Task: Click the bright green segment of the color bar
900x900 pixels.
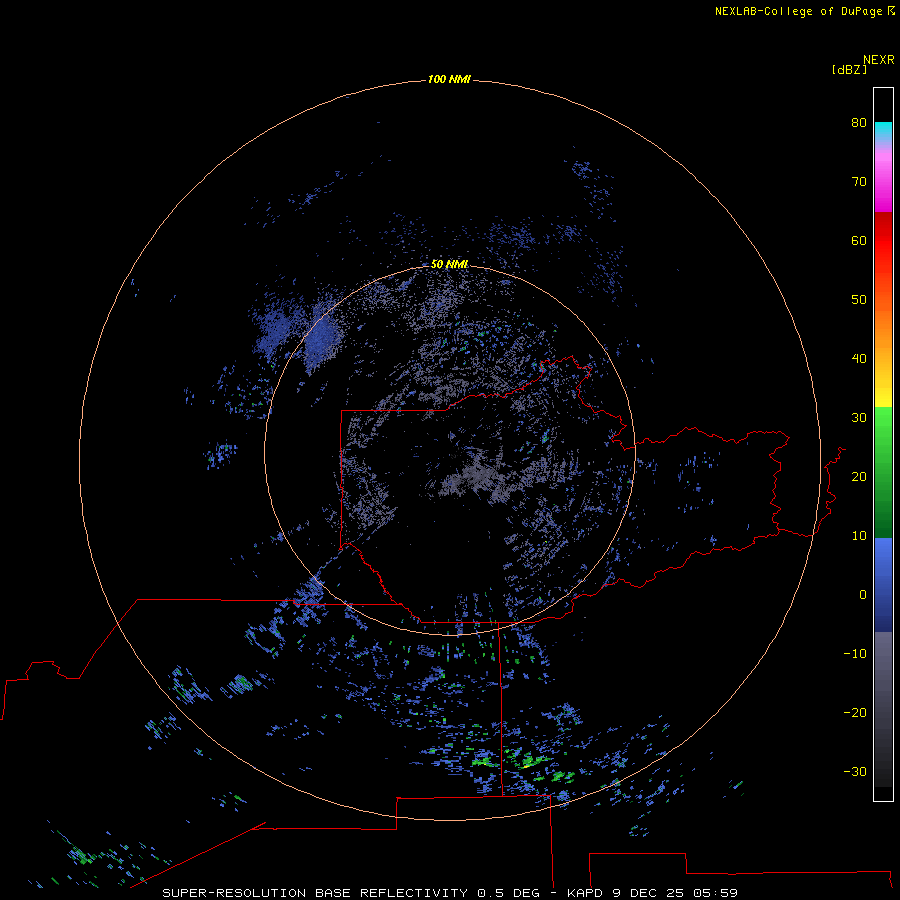Action: coord(883,428)
